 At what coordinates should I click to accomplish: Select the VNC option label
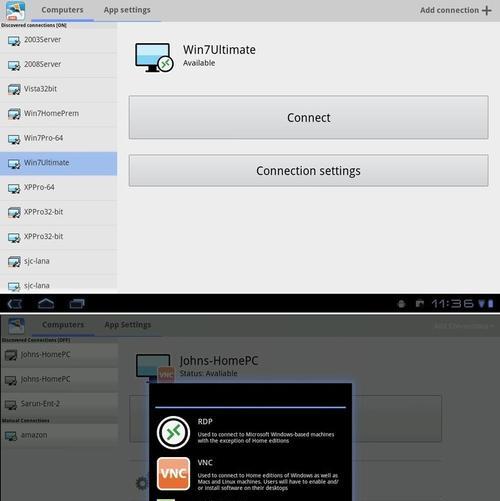click(205, 463)
